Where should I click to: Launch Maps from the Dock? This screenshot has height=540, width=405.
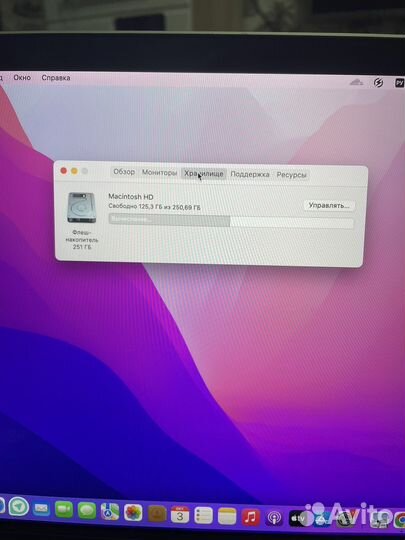point(110,511)
